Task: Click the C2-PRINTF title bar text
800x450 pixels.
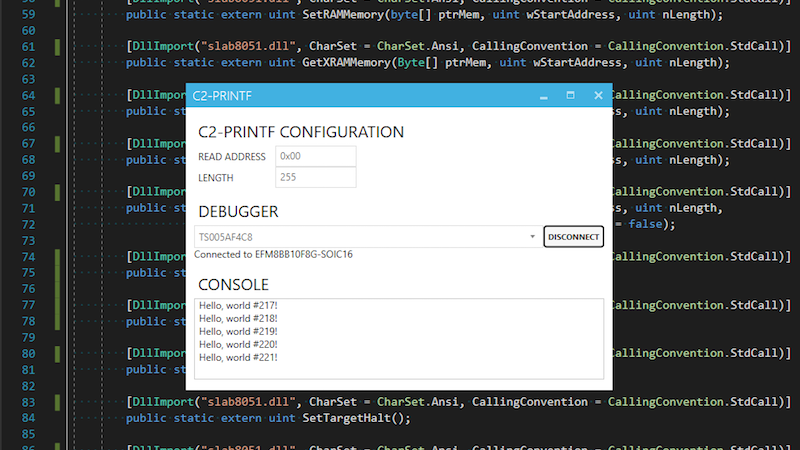Action: [x=221, y=96]
